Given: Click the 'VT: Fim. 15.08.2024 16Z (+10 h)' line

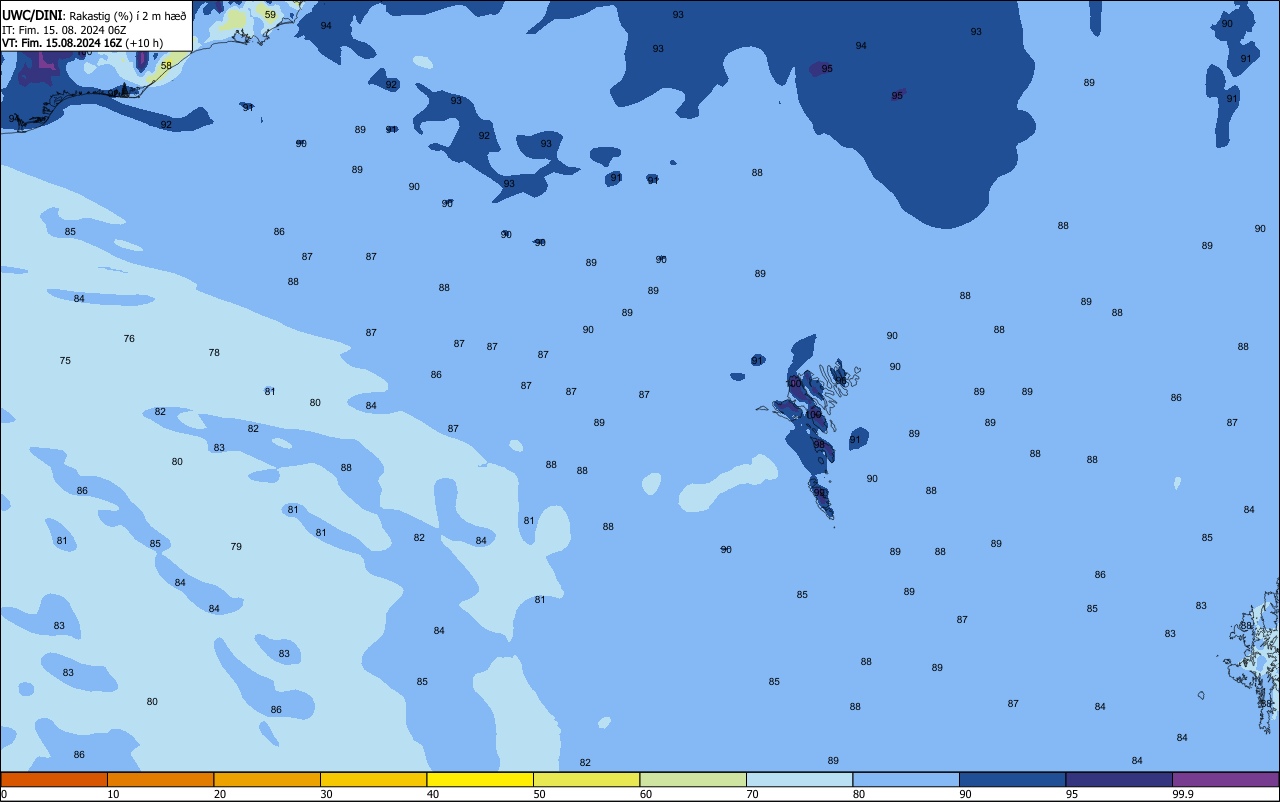Looking at the screenshot, I should click(x=82, y=43).
